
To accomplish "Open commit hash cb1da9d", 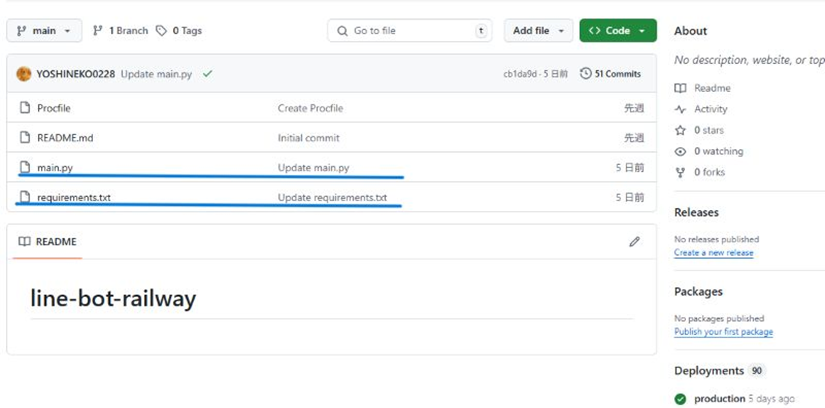I will pos(520,74).
